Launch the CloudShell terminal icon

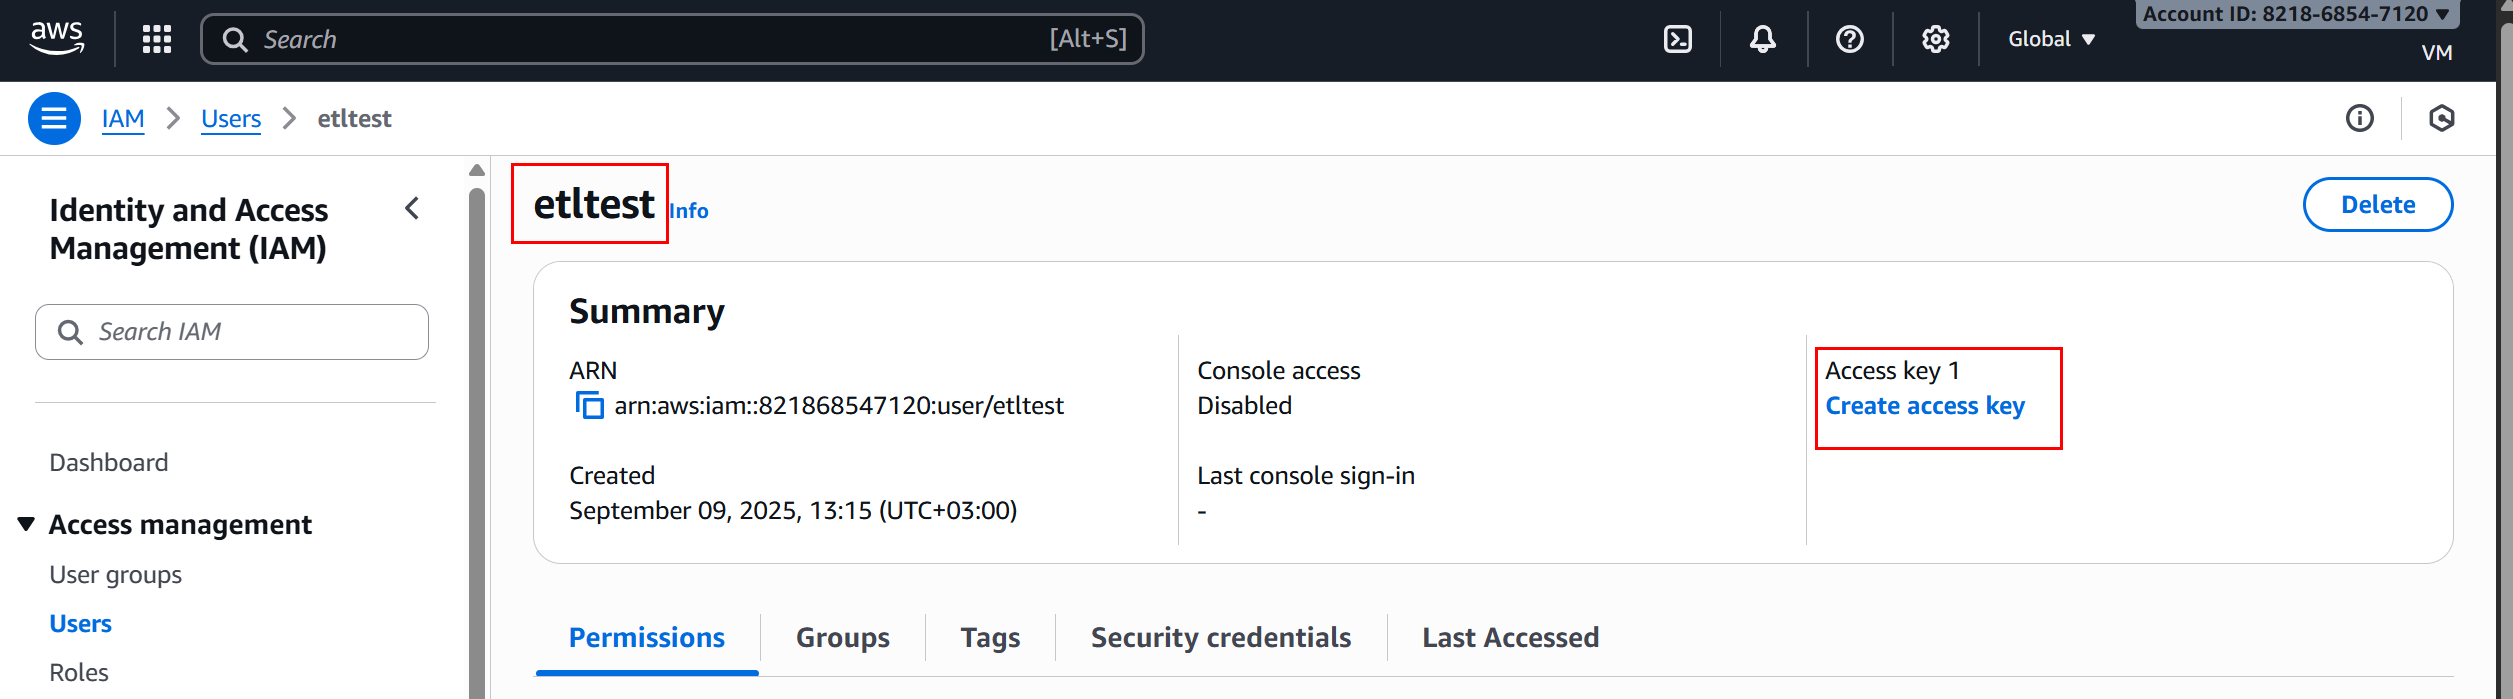(1677, 39)
